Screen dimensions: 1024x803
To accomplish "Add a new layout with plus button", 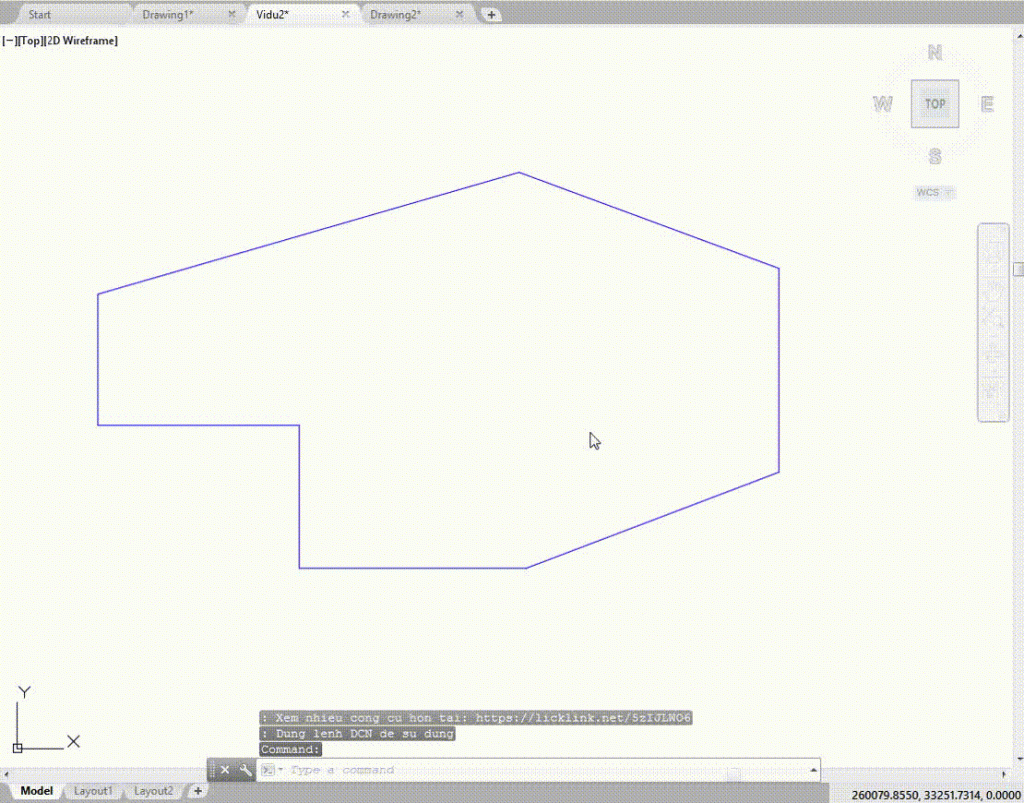I will click(x=197, y=791).
